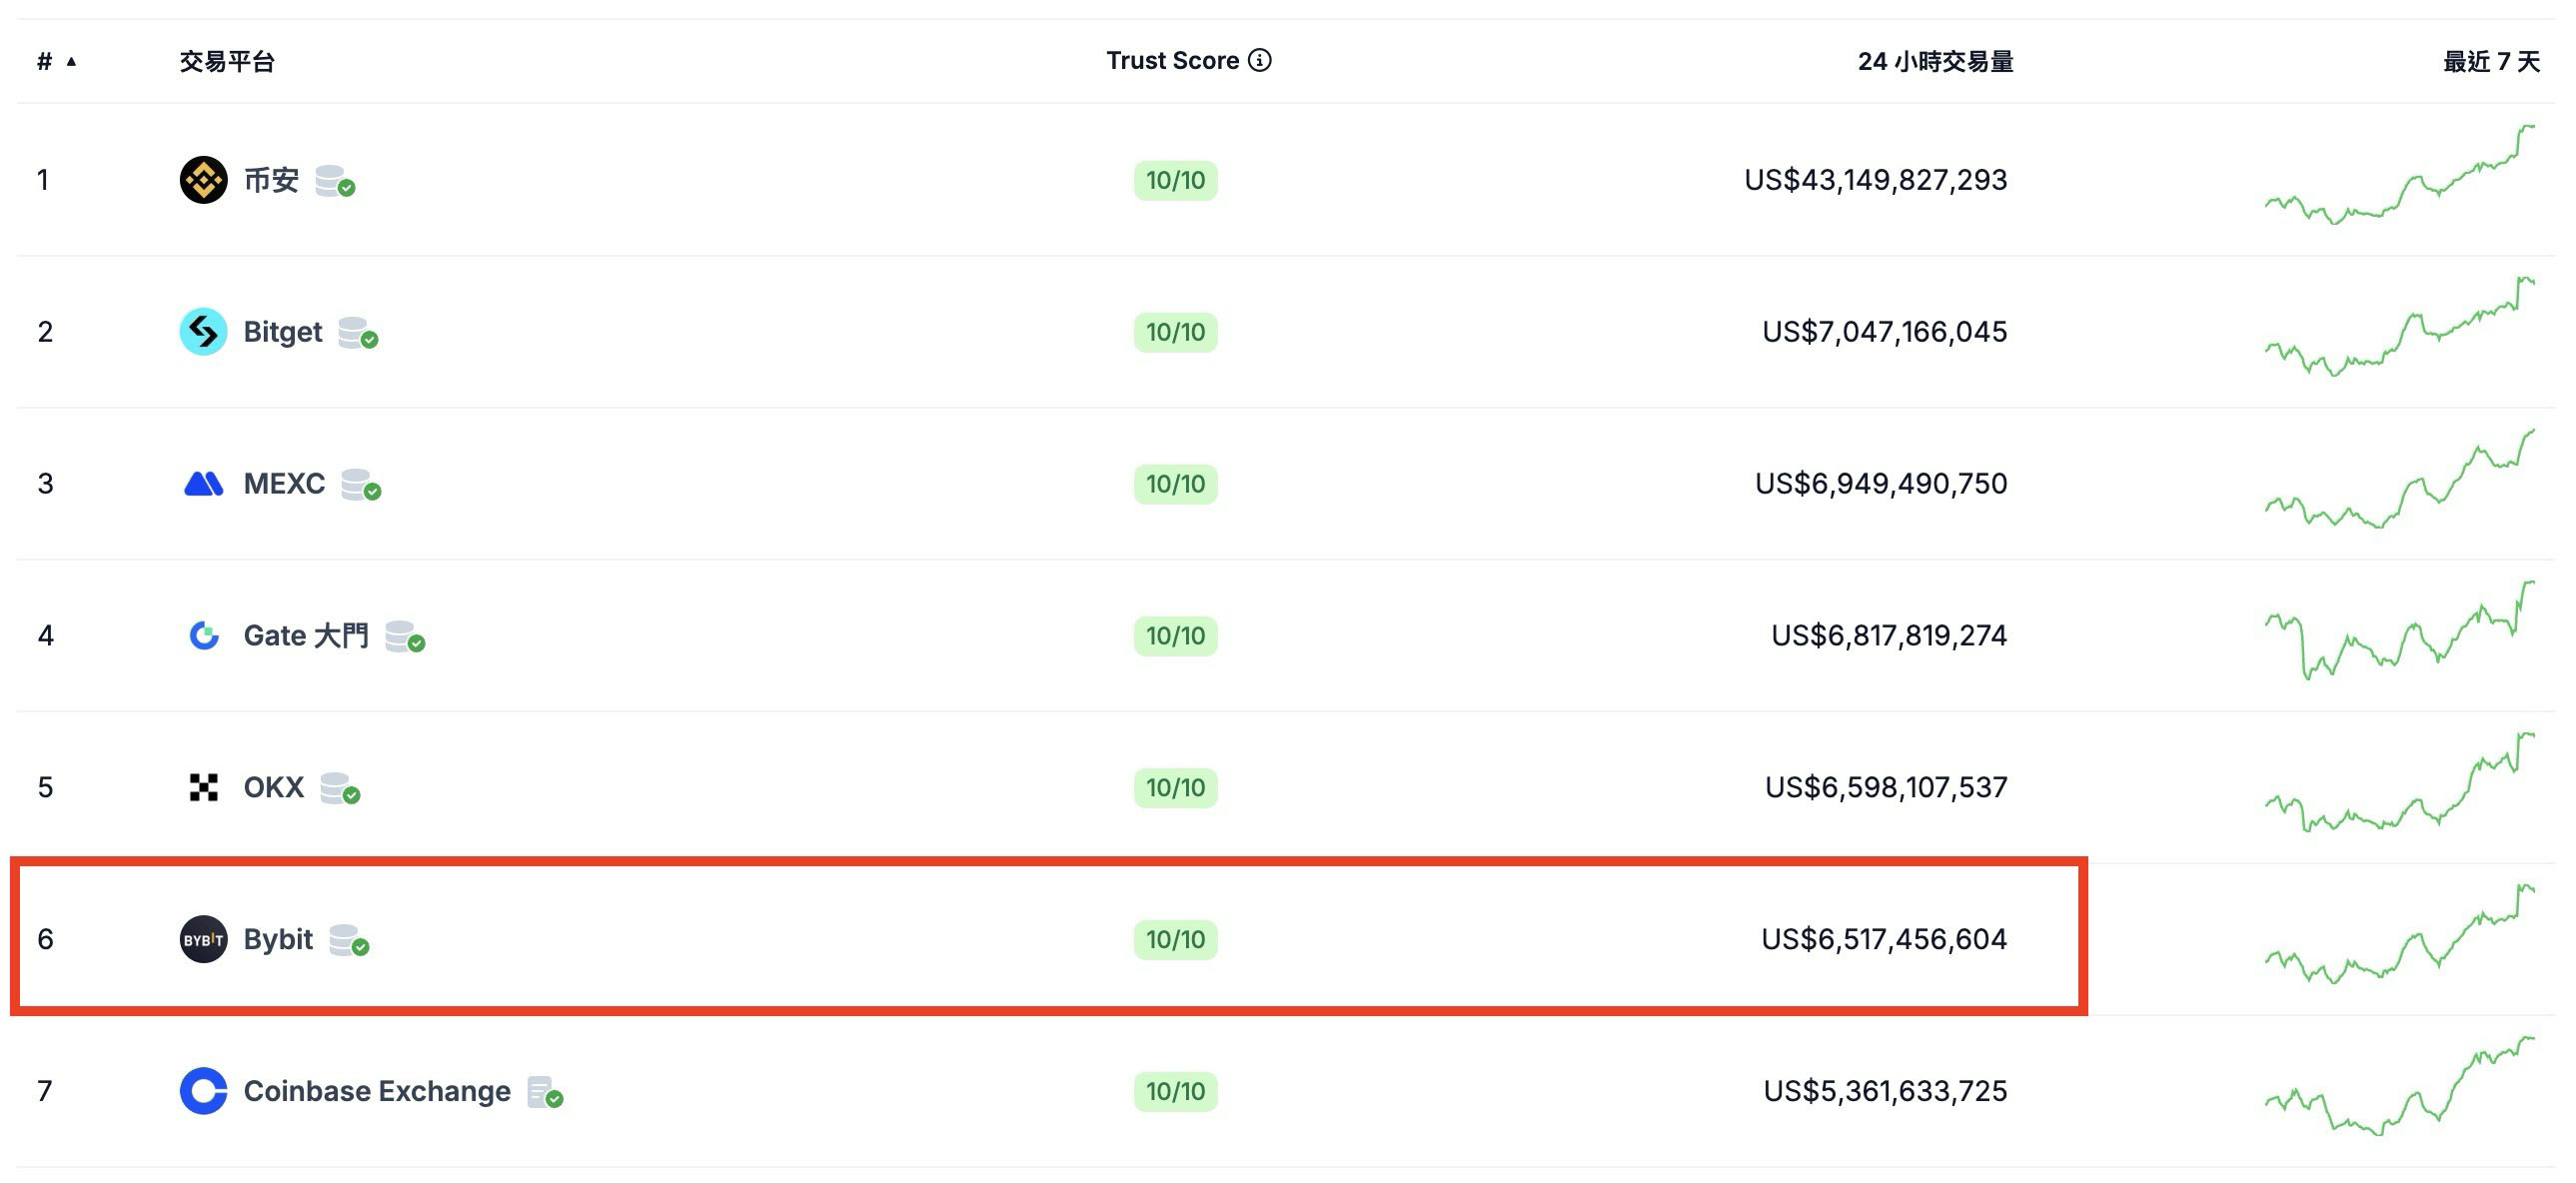Click the Coinbase Exchange logo icon

pyautogui.click(x=203, y=1091)
